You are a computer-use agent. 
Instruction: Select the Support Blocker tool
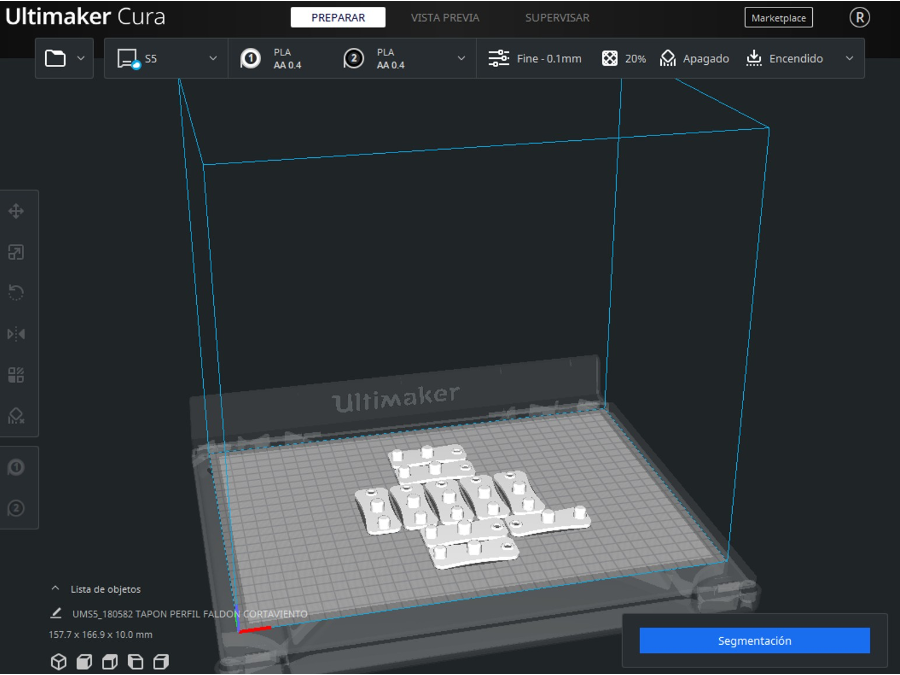coord(16,416)
